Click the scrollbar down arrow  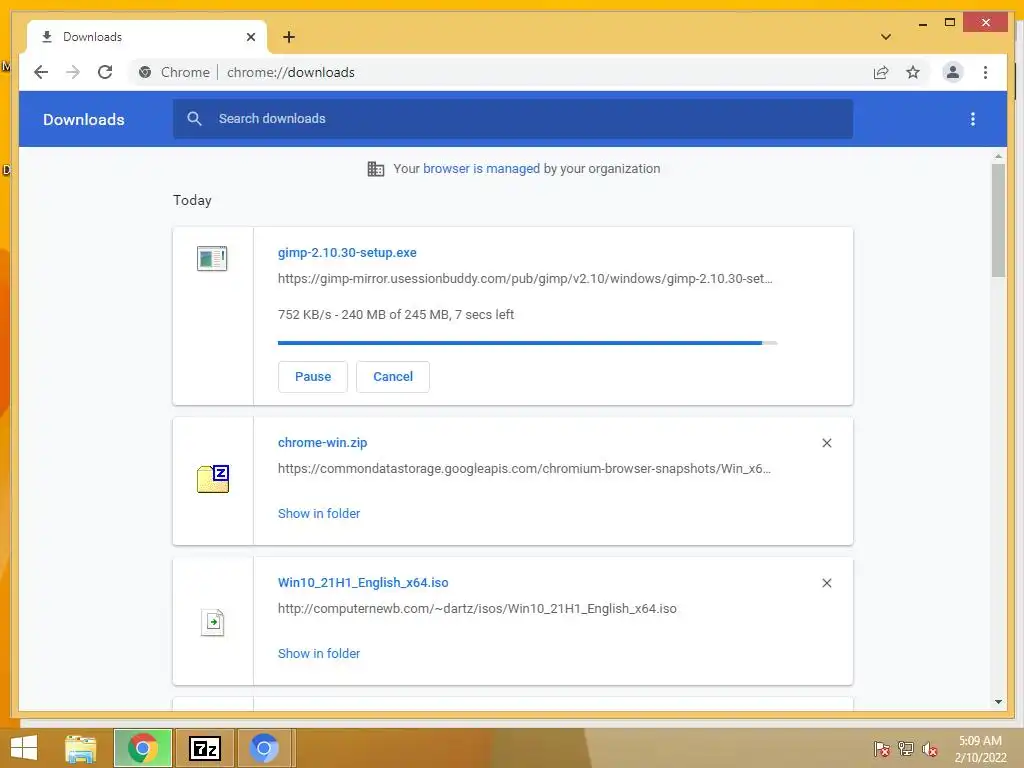point(998,702)
